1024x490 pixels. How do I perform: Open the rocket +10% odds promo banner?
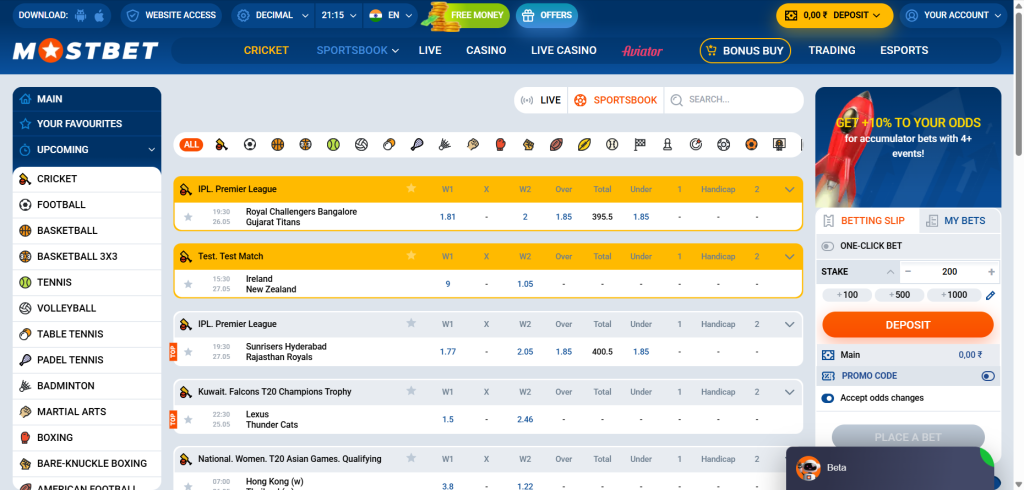(908, 148)
